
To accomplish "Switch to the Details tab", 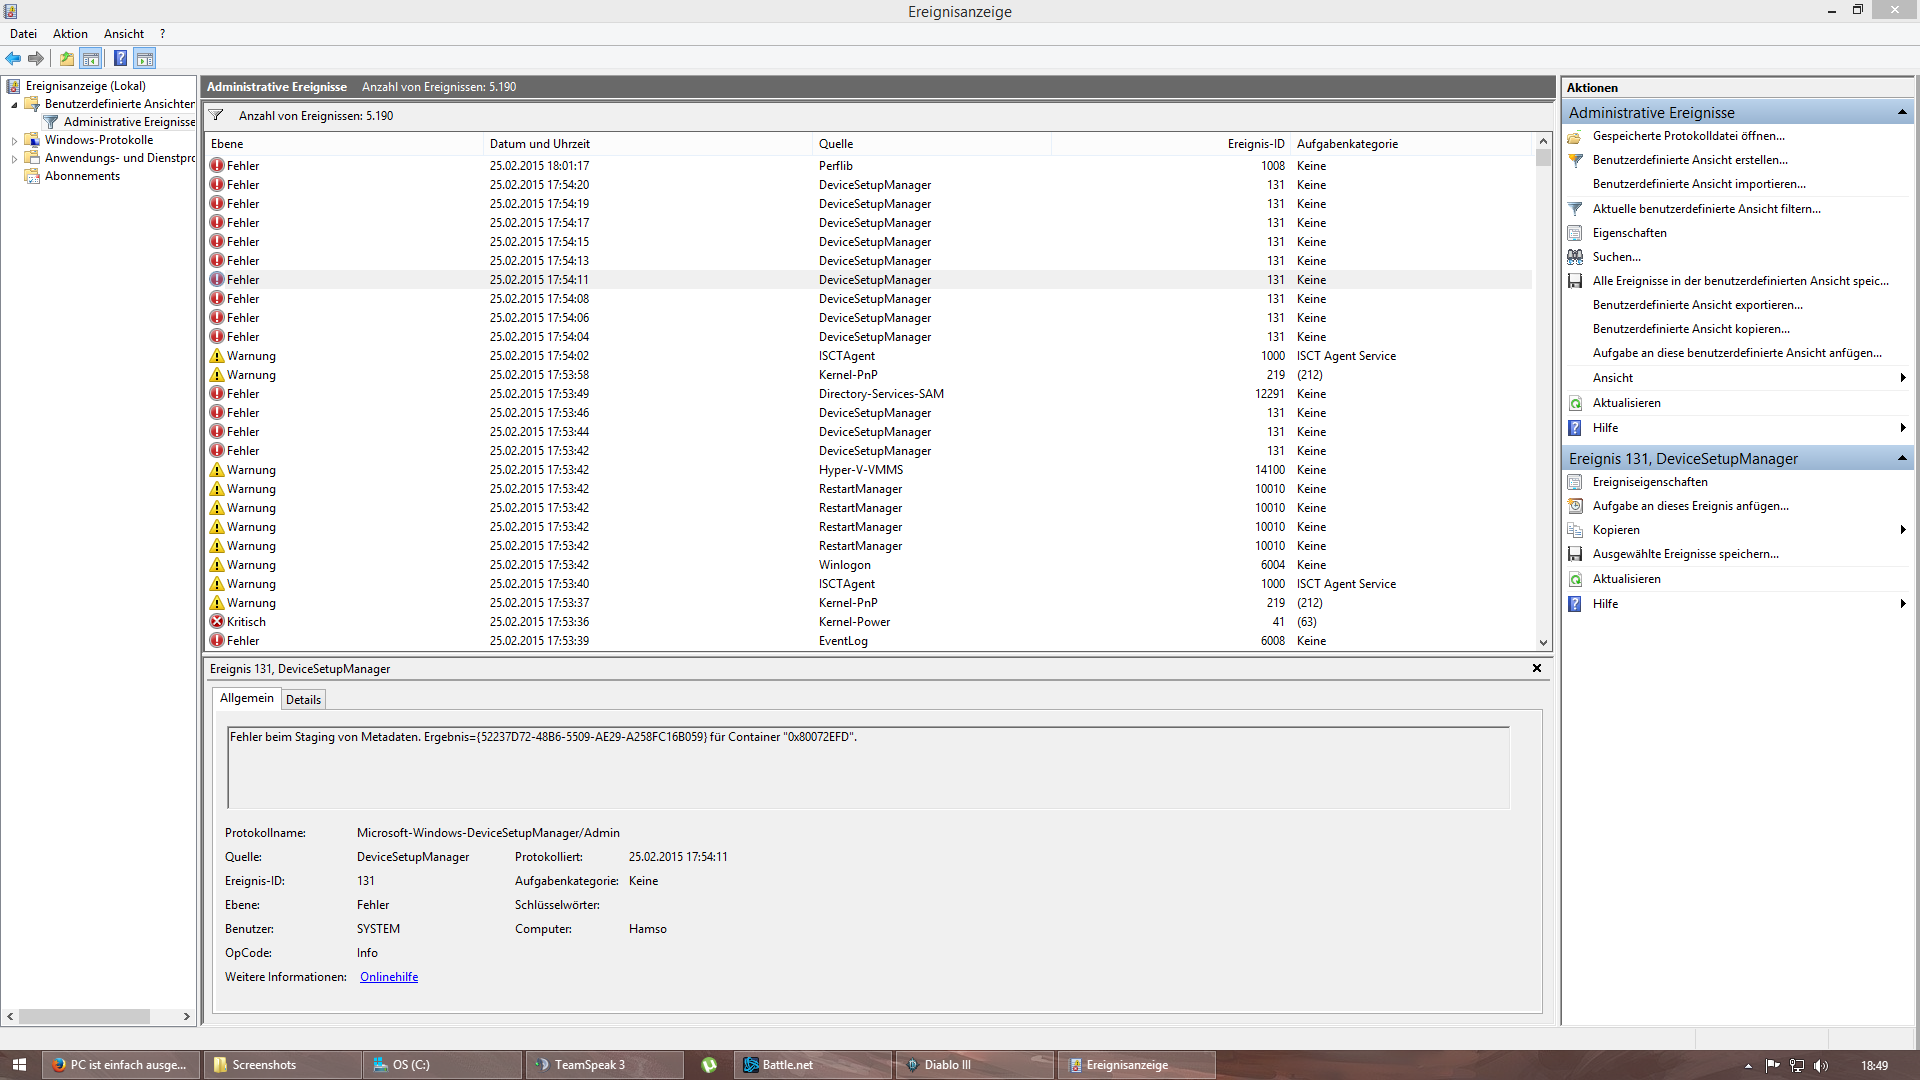I will (303, 700).
